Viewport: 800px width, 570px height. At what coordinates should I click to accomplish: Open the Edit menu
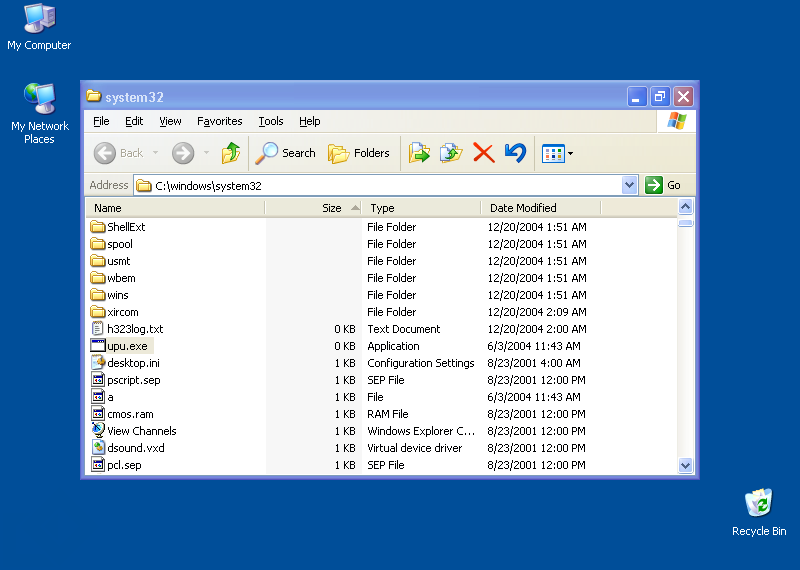pyautogui.click(x=134, y=121)
